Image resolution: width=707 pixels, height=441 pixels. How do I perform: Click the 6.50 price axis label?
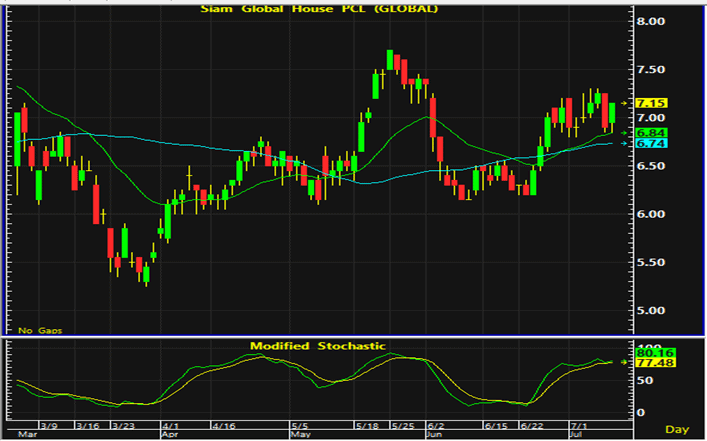click(x=650, y=166)
